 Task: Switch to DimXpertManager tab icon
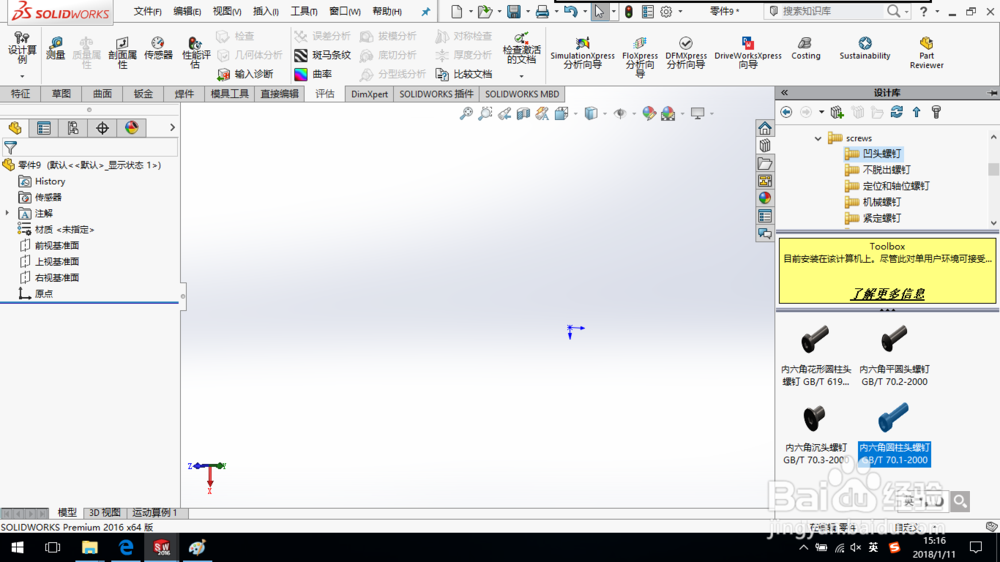(102, 128)
